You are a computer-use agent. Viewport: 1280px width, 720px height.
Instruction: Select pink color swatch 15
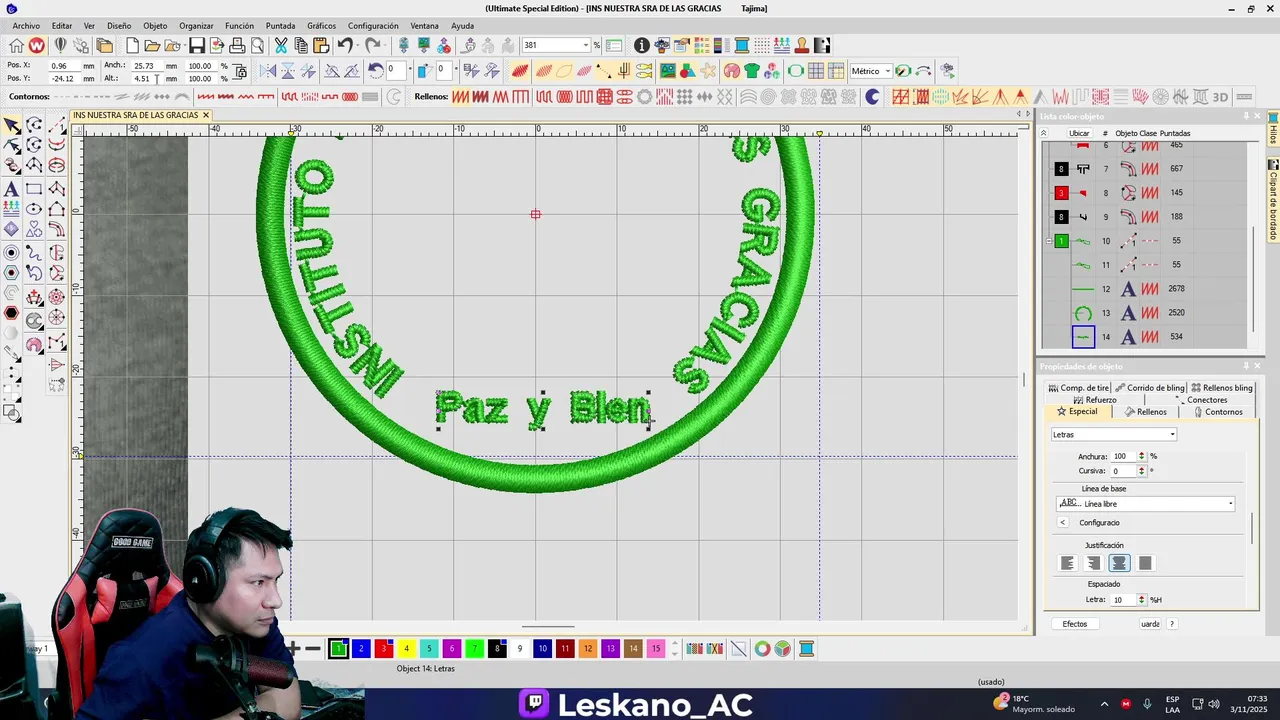[656, 649]
